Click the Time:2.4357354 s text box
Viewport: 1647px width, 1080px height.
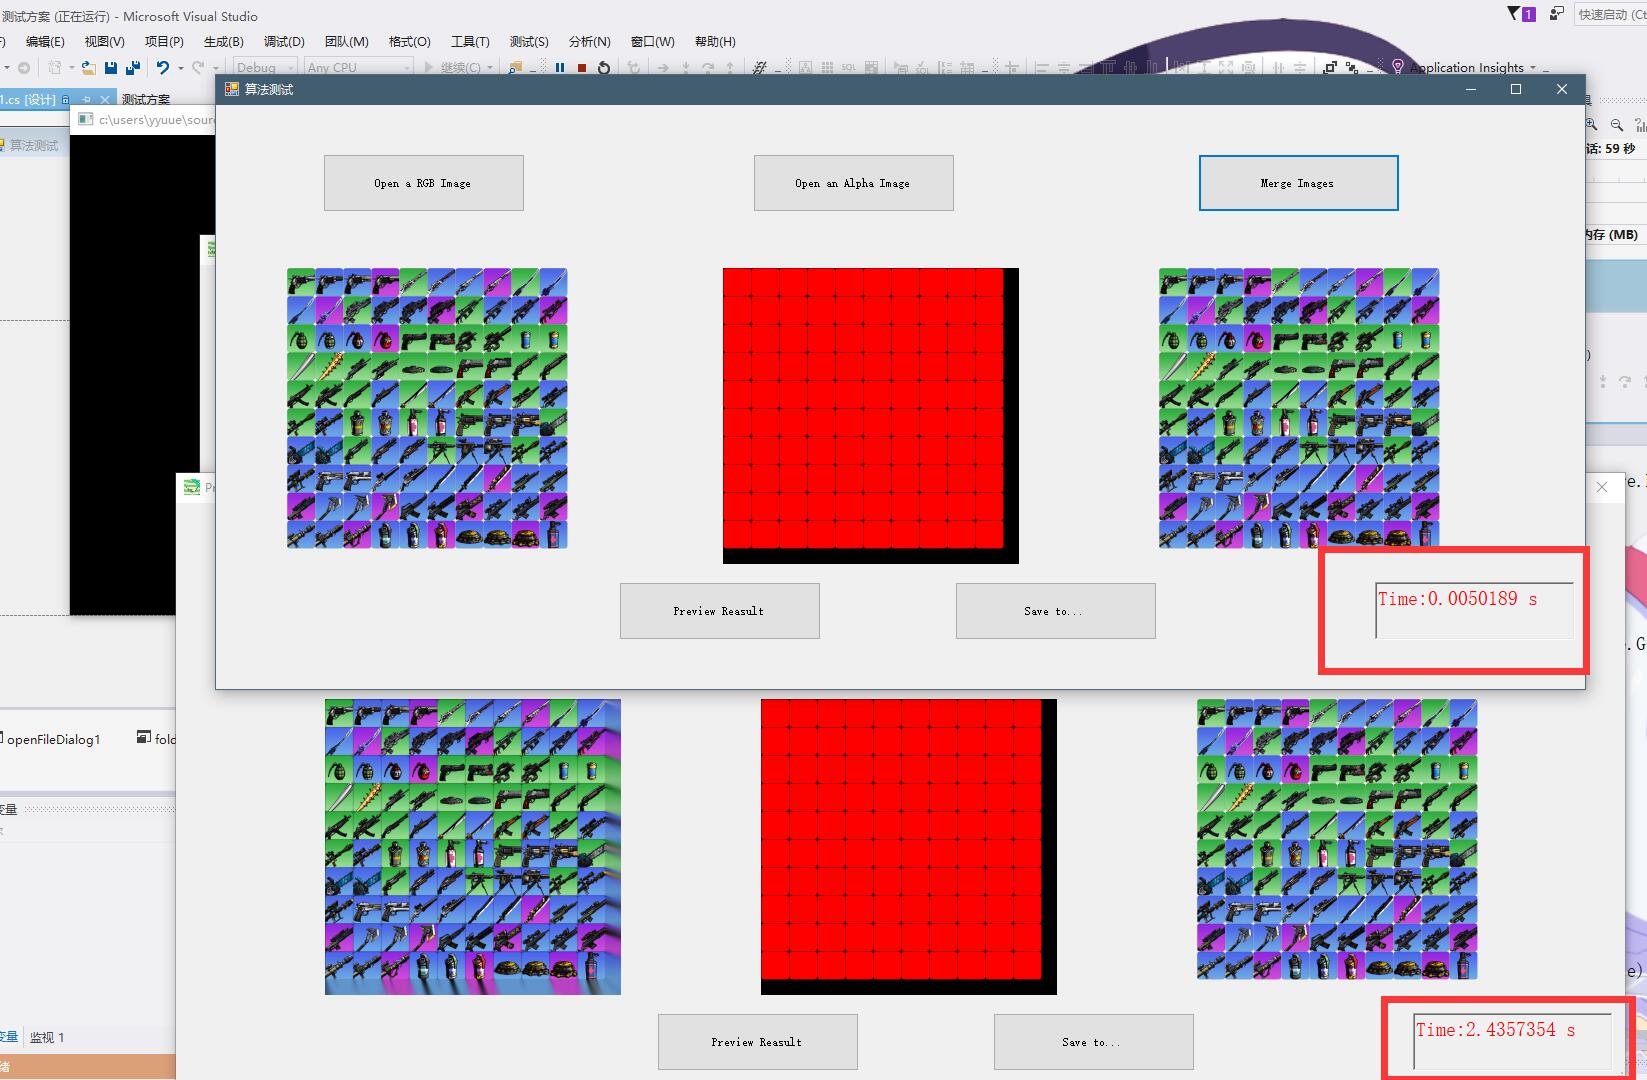[1512, 1040]
